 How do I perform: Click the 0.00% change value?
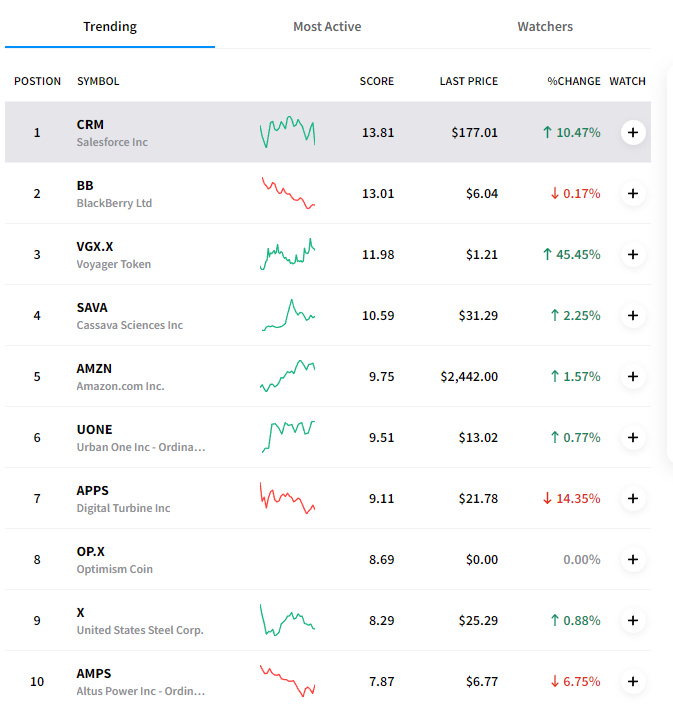pyautogui.click(x=582, y=560)
